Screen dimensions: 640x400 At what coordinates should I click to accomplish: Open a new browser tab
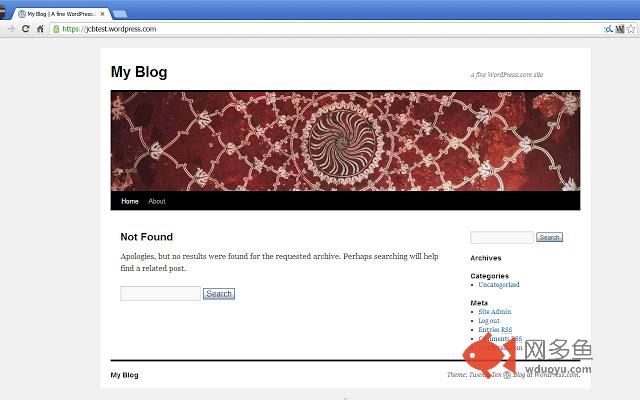120,14
